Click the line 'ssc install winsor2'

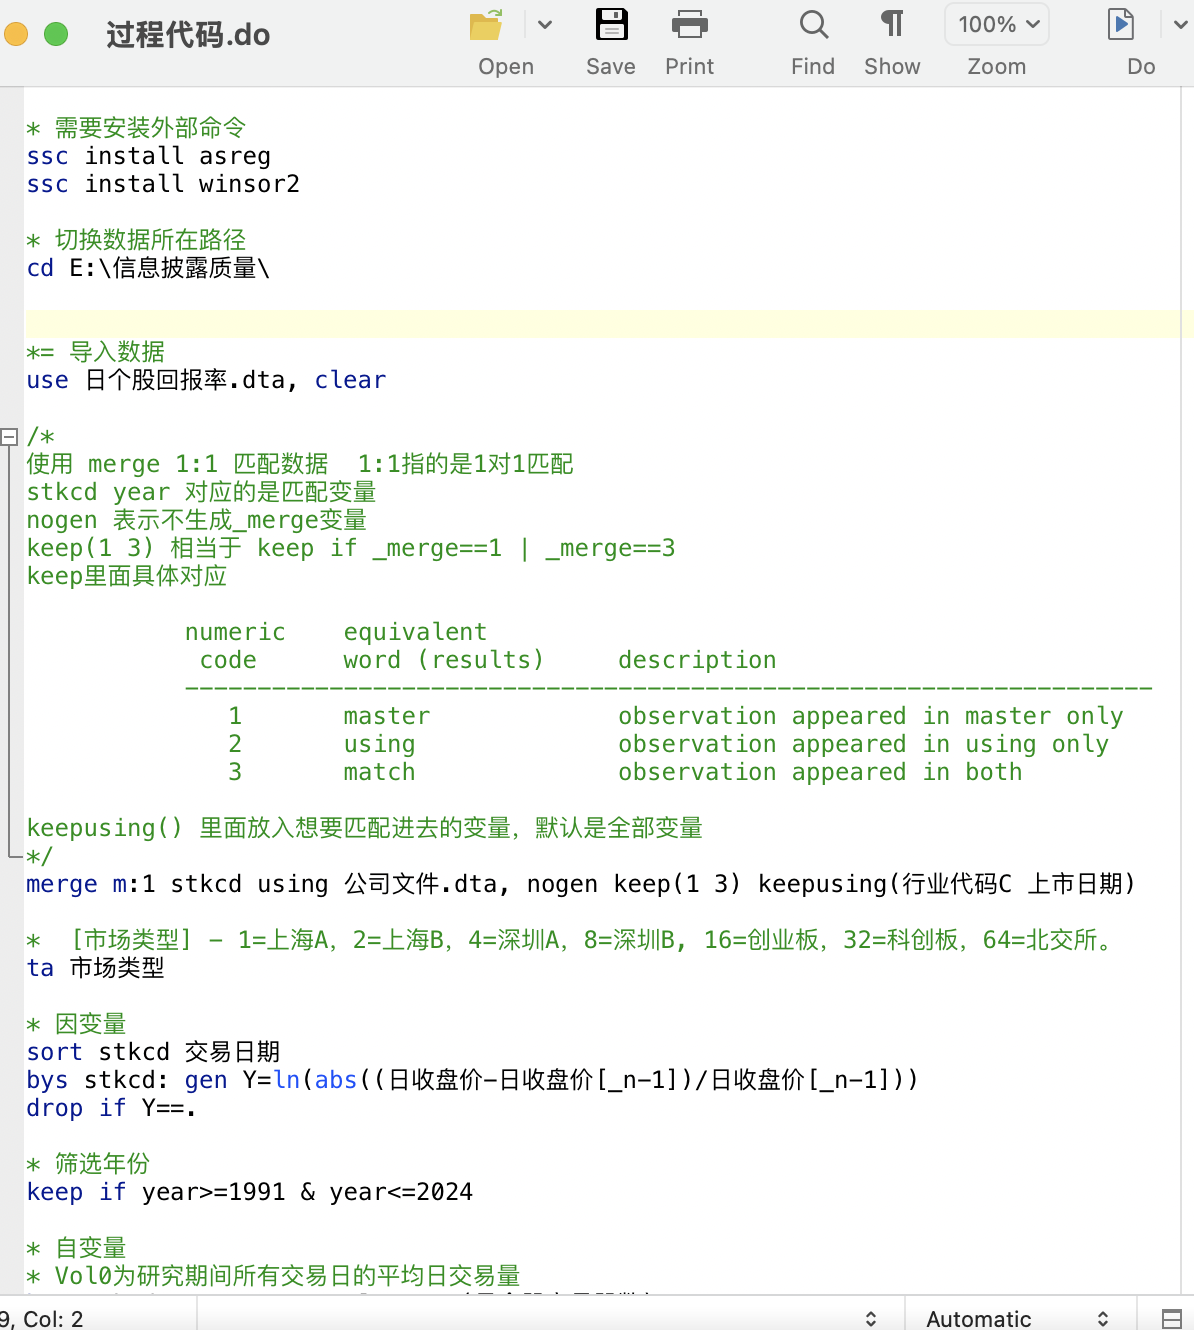pyautogui.click(x=163, y=184)
